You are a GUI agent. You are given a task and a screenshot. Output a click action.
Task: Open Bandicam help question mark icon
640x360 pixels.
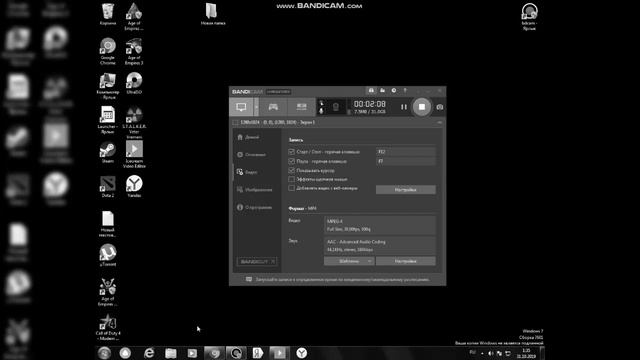(x=405, y=91)
